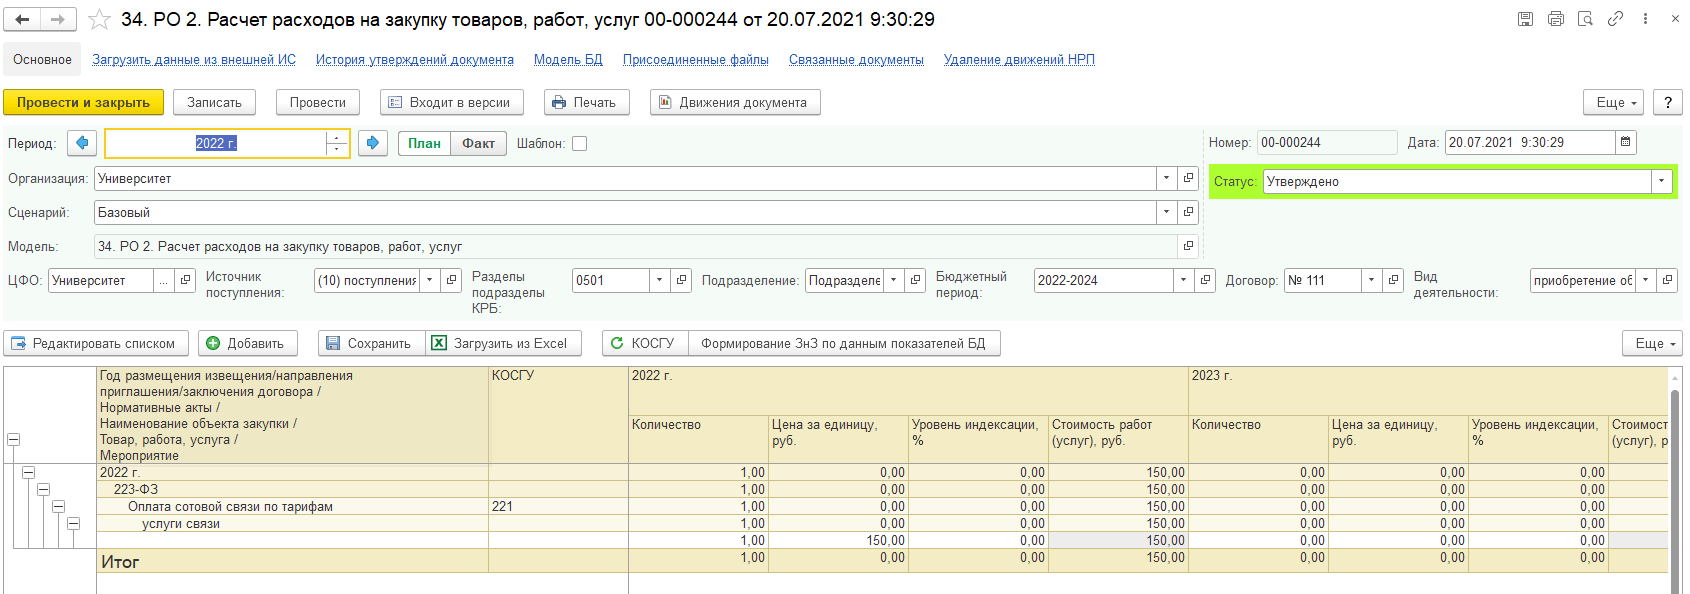The image size is (1690, 594).
Task: Open Источник поступления record via open icon
Action: [451, 280]
